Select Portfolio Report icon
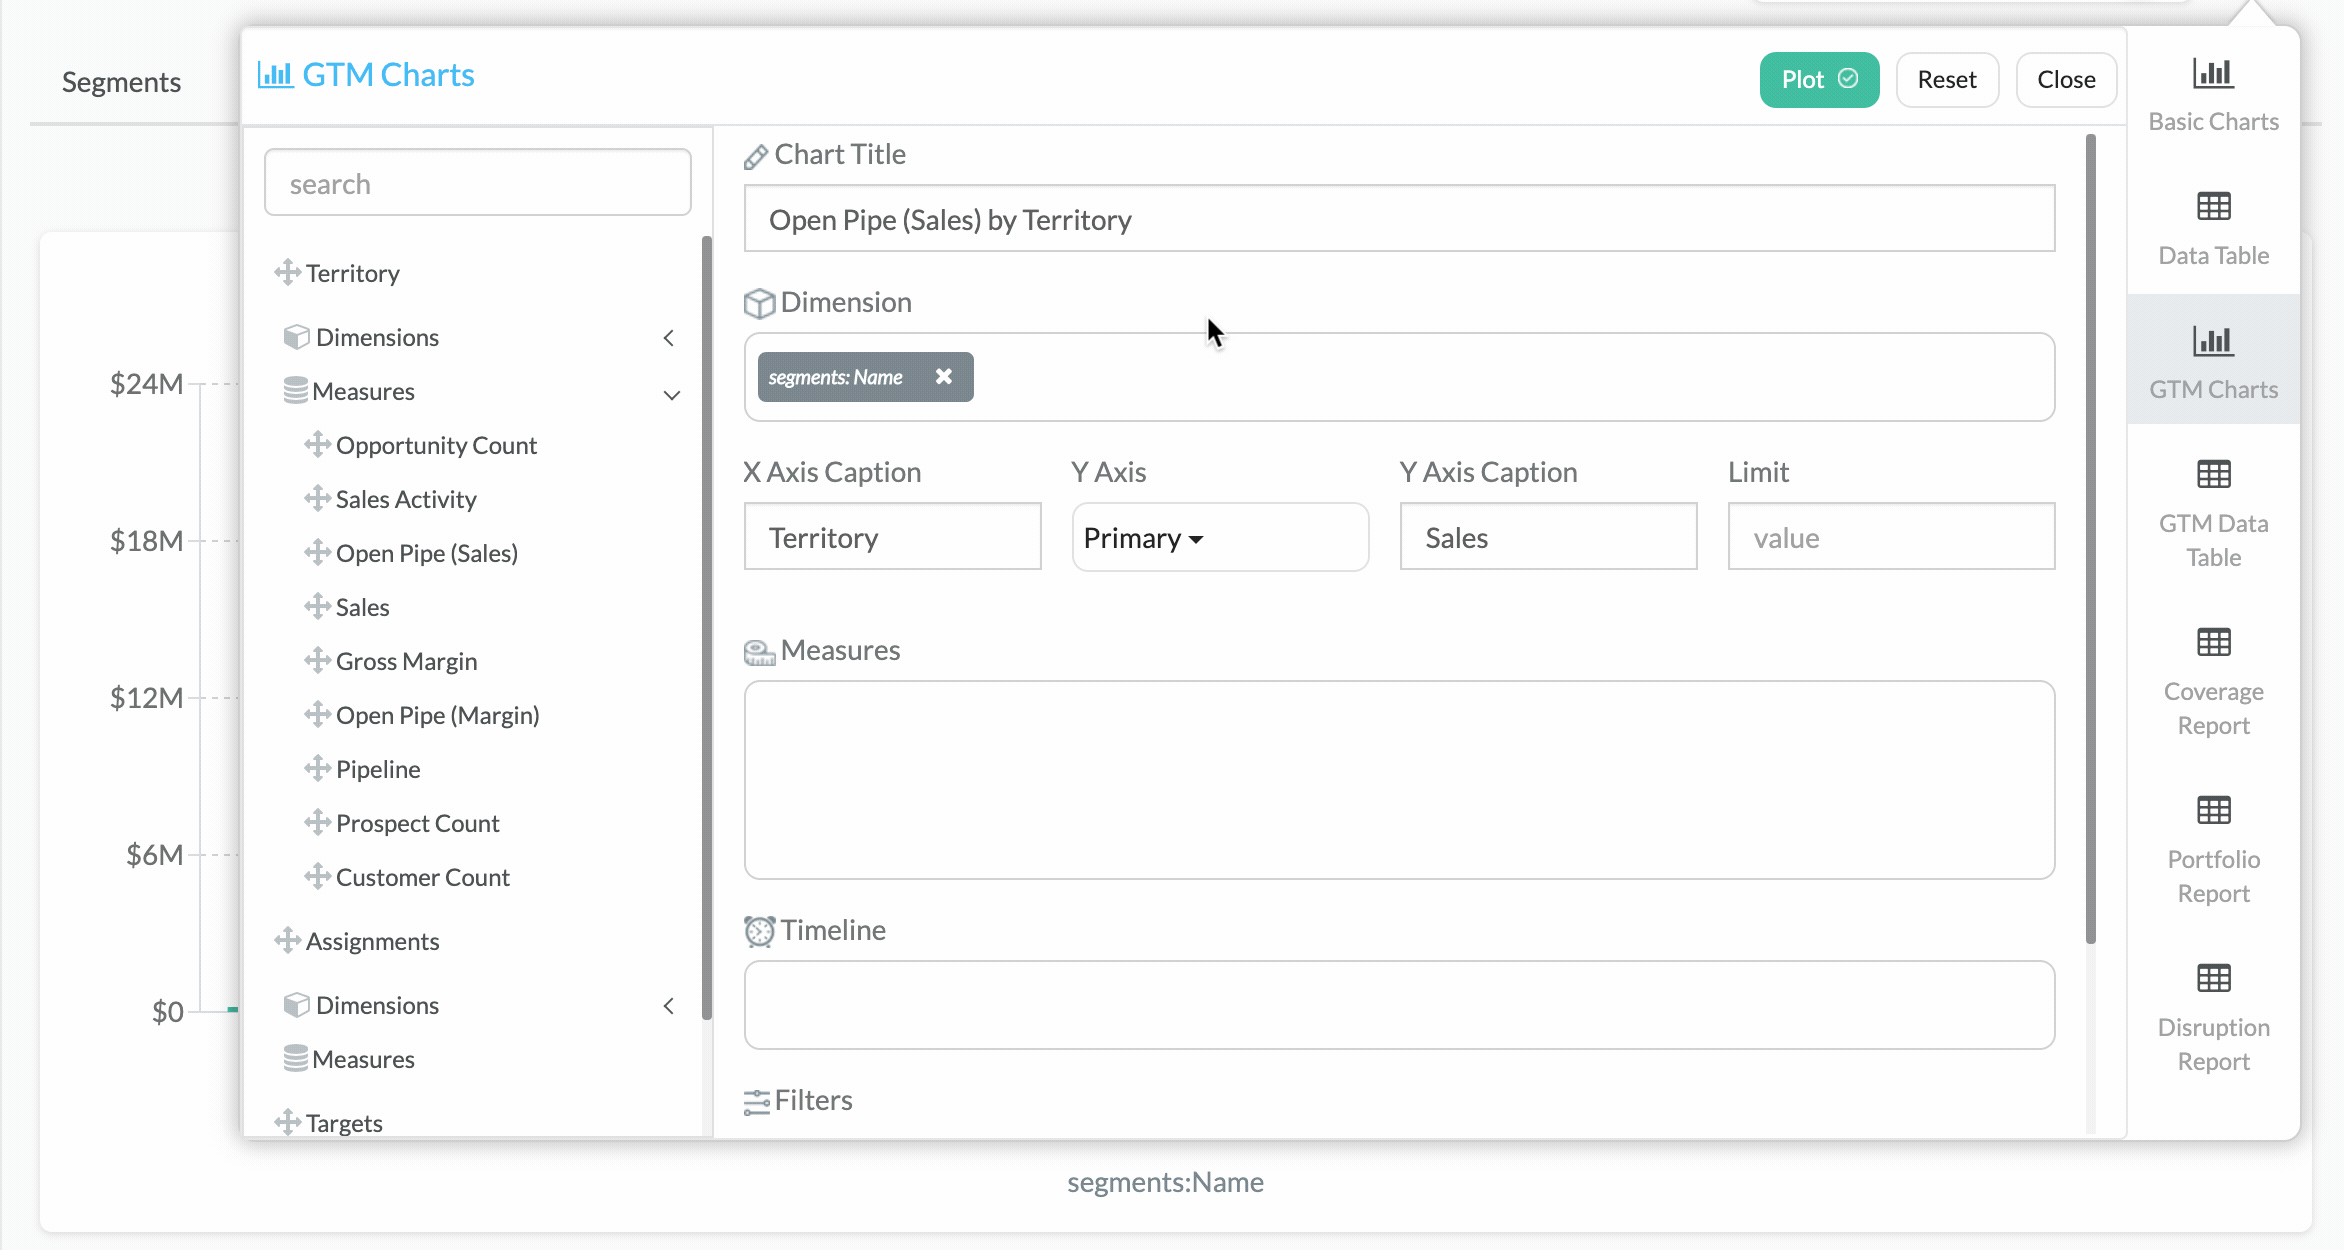The width and height of the screenshot is (2344, 1250). 2213,811
